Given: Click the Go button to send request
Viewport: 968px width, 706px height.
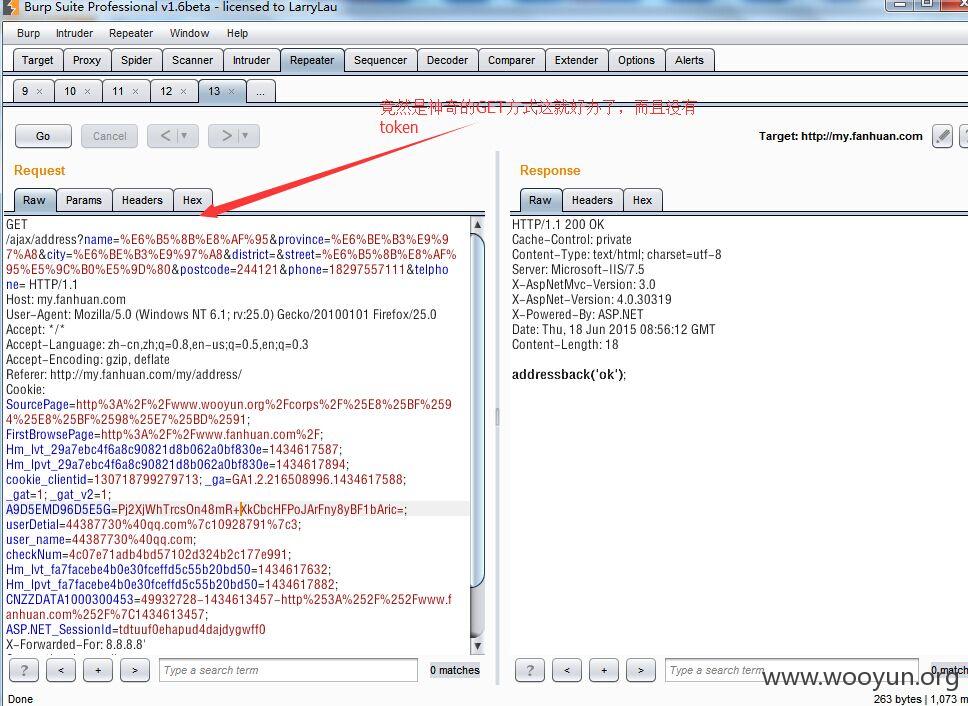Looking at the screenshot, I should (43, 136).
